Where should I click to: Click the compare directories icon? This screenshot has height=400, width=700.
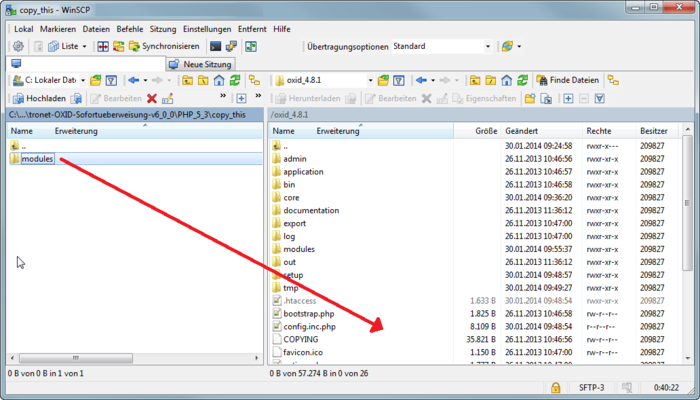coord(103,46)
